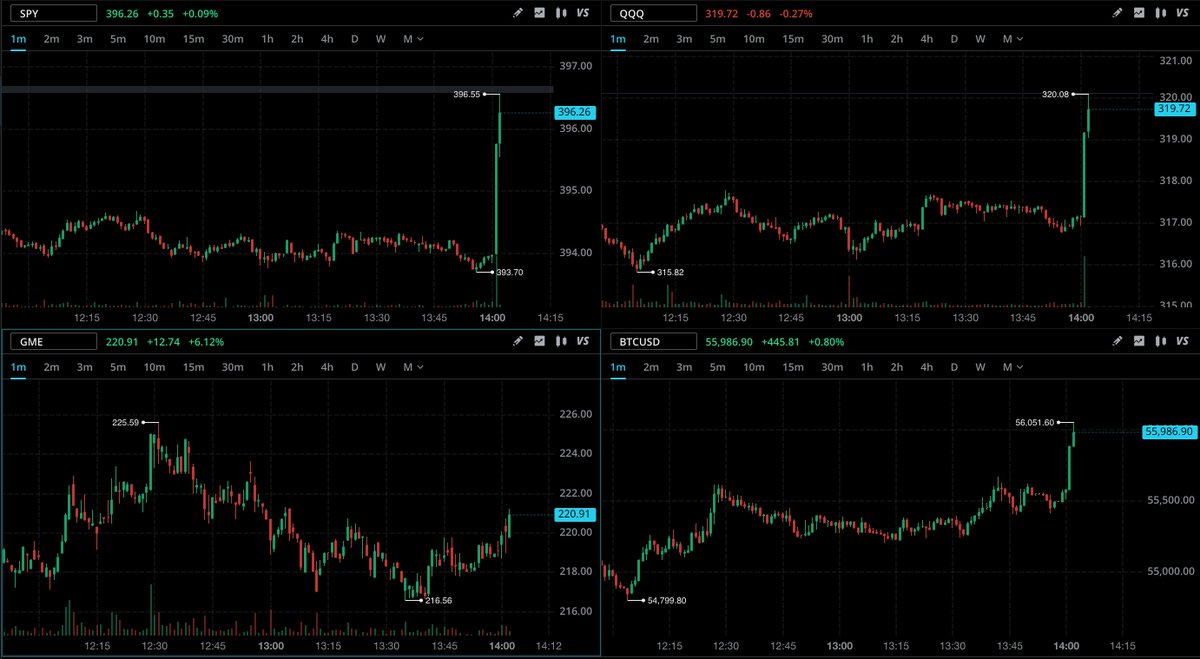The image size is (1200, 659).
Task: Switch QQQ chart to 4h timeframe
Action: click(x=926, y=38)
